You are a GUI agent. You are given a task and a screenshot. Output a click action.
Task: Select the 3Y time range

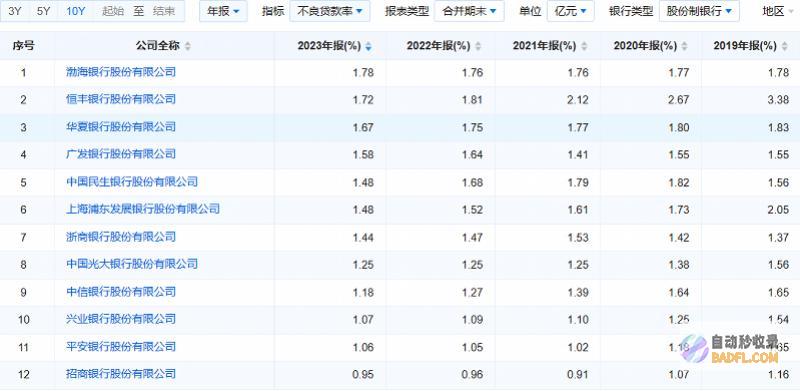(x=15, y=11)
